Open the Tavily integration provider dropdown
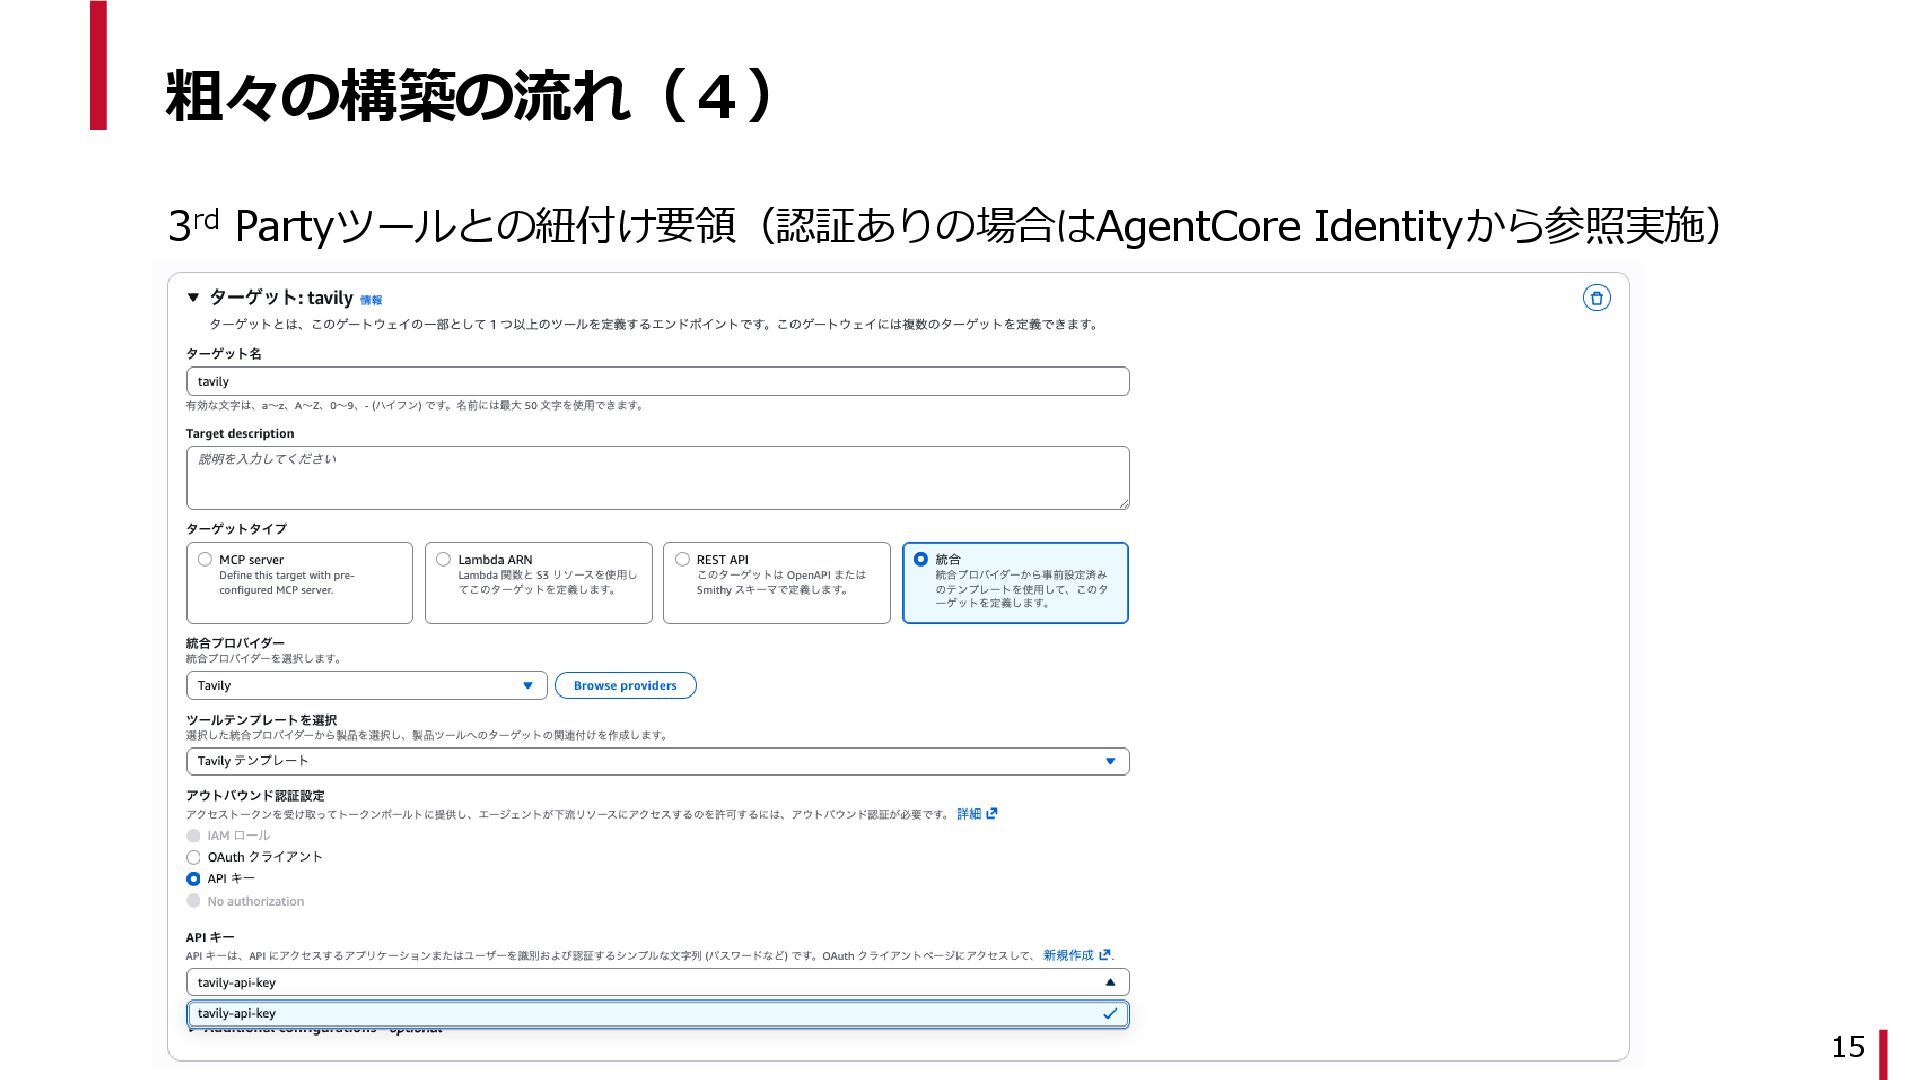Screen dimensions: 1920x1080 (x=366, y=686)
